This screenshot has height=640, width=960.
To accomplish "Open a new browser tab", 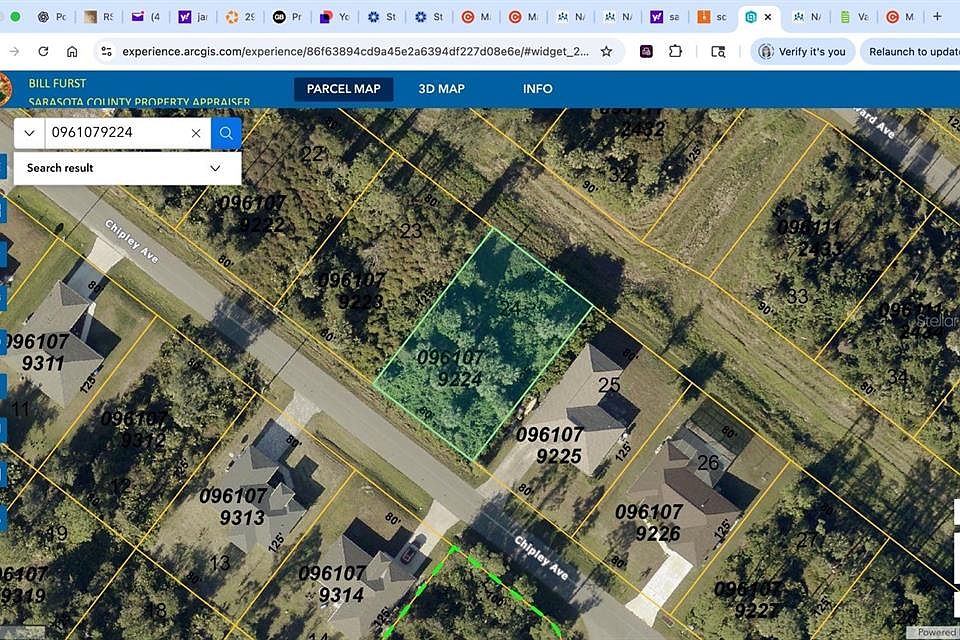I will click(x=937, y=17).
